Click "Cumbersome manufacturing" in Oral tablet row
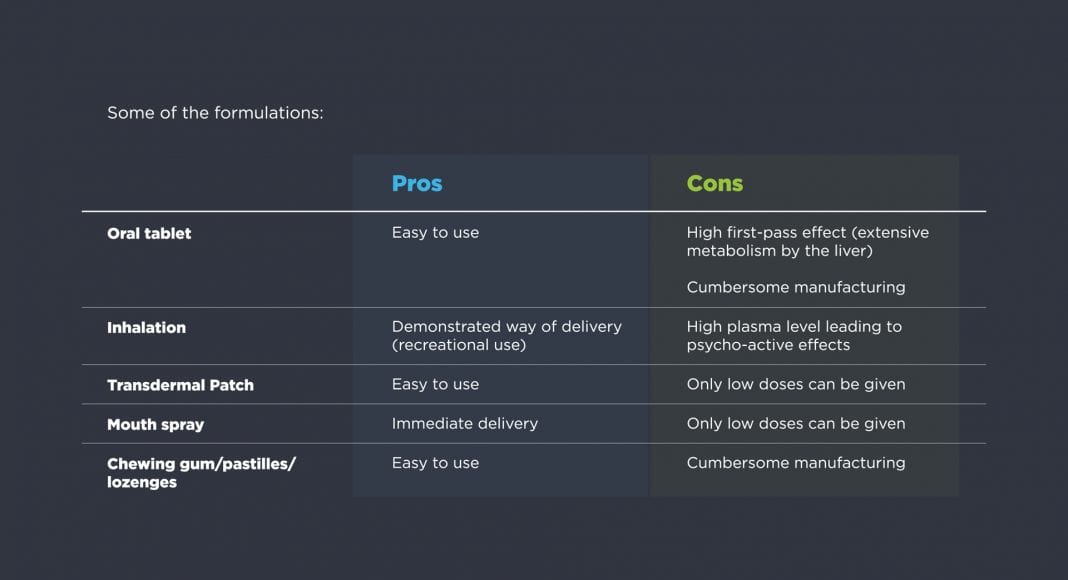Viewport: 1068px width, 580px height. click(x=795, y=287)
